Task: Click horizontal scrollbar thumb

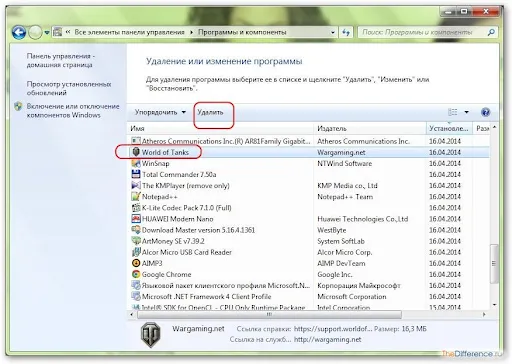Action: (x=269, y=314)
